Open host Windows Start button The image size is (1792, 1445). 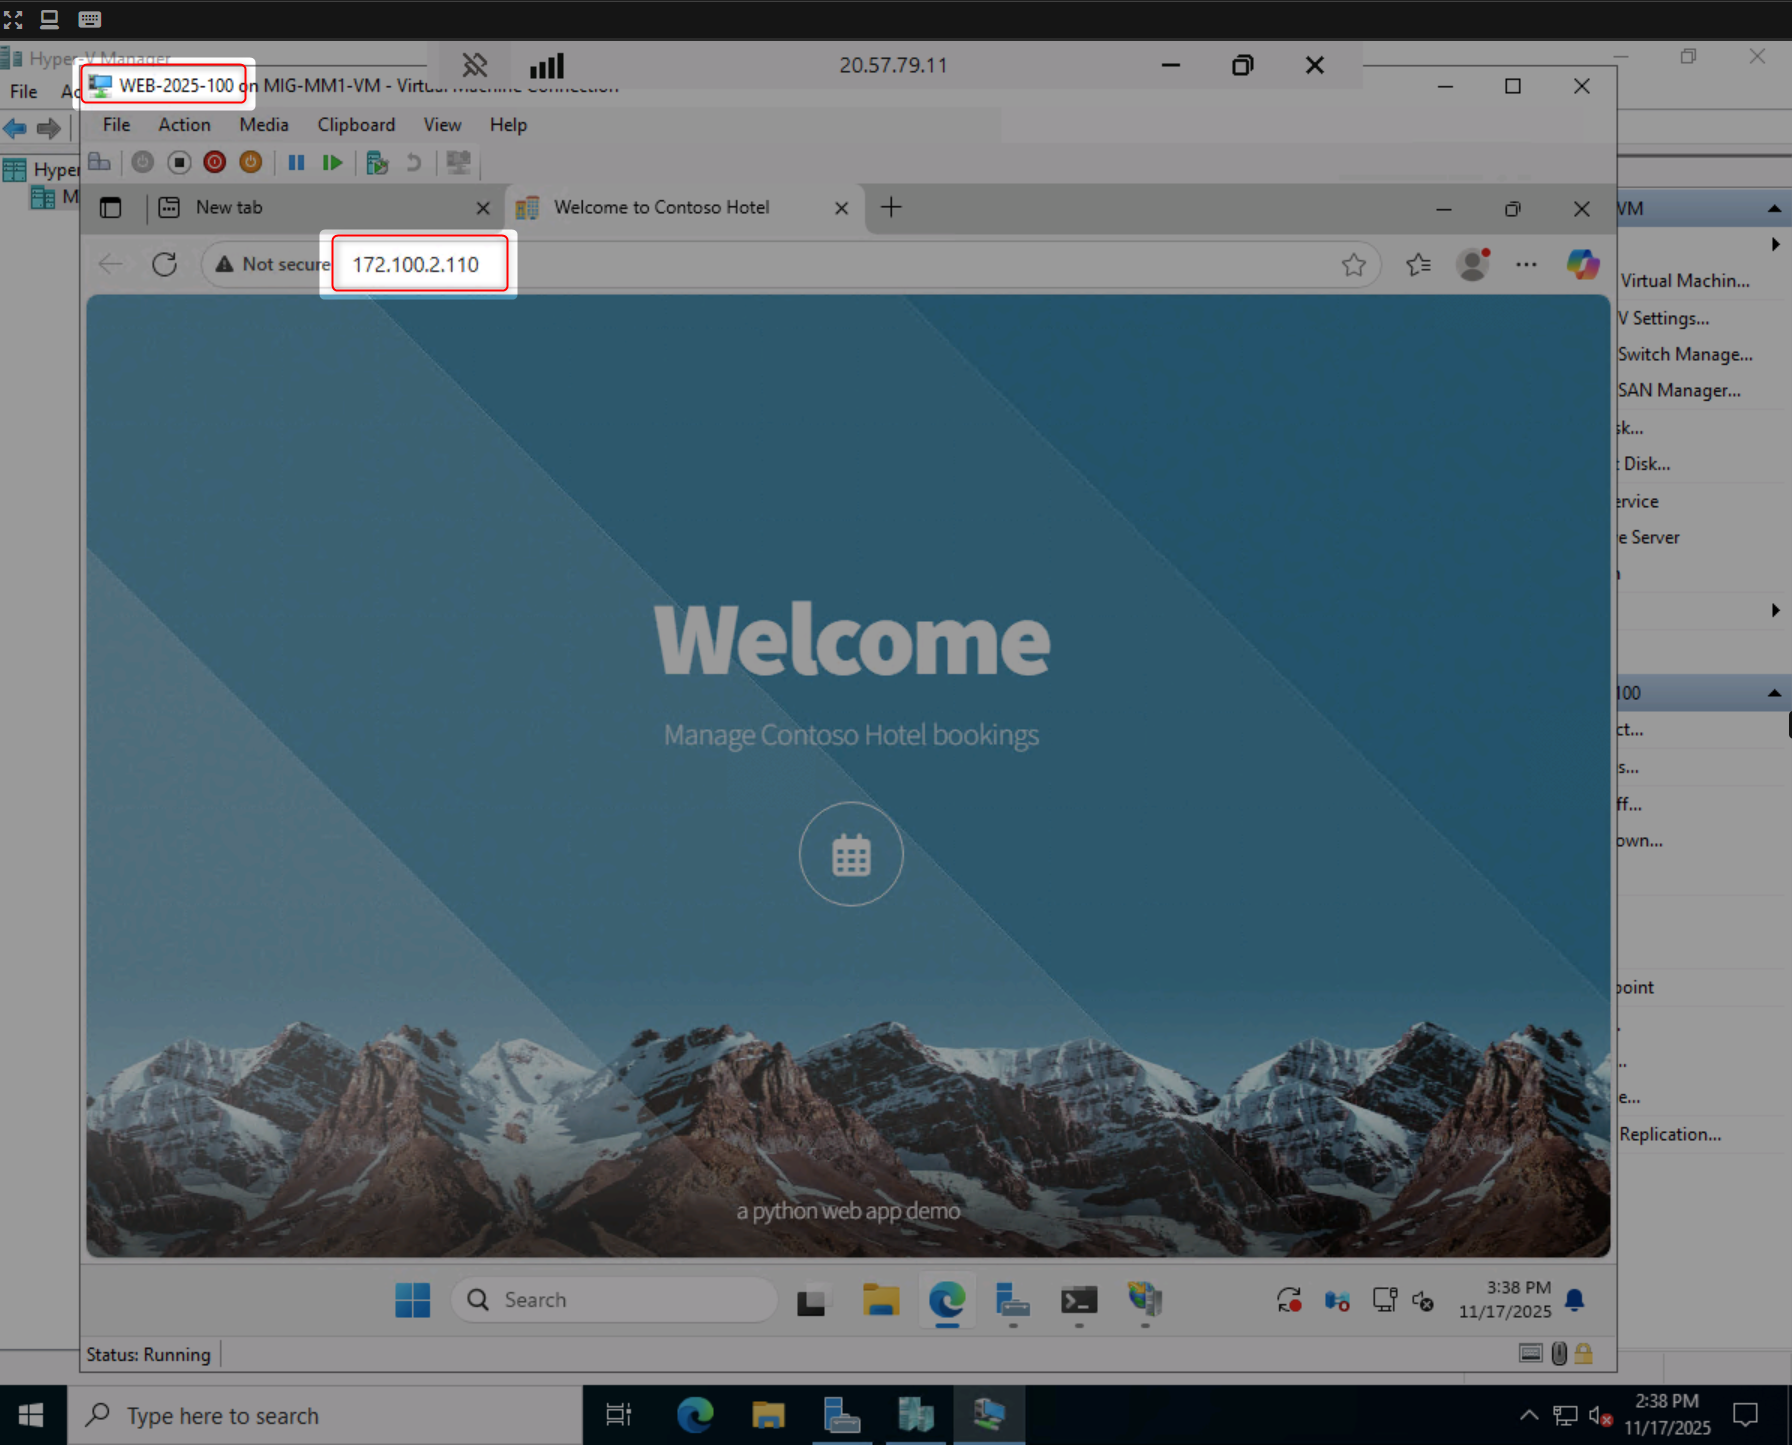pos(32,1415)
